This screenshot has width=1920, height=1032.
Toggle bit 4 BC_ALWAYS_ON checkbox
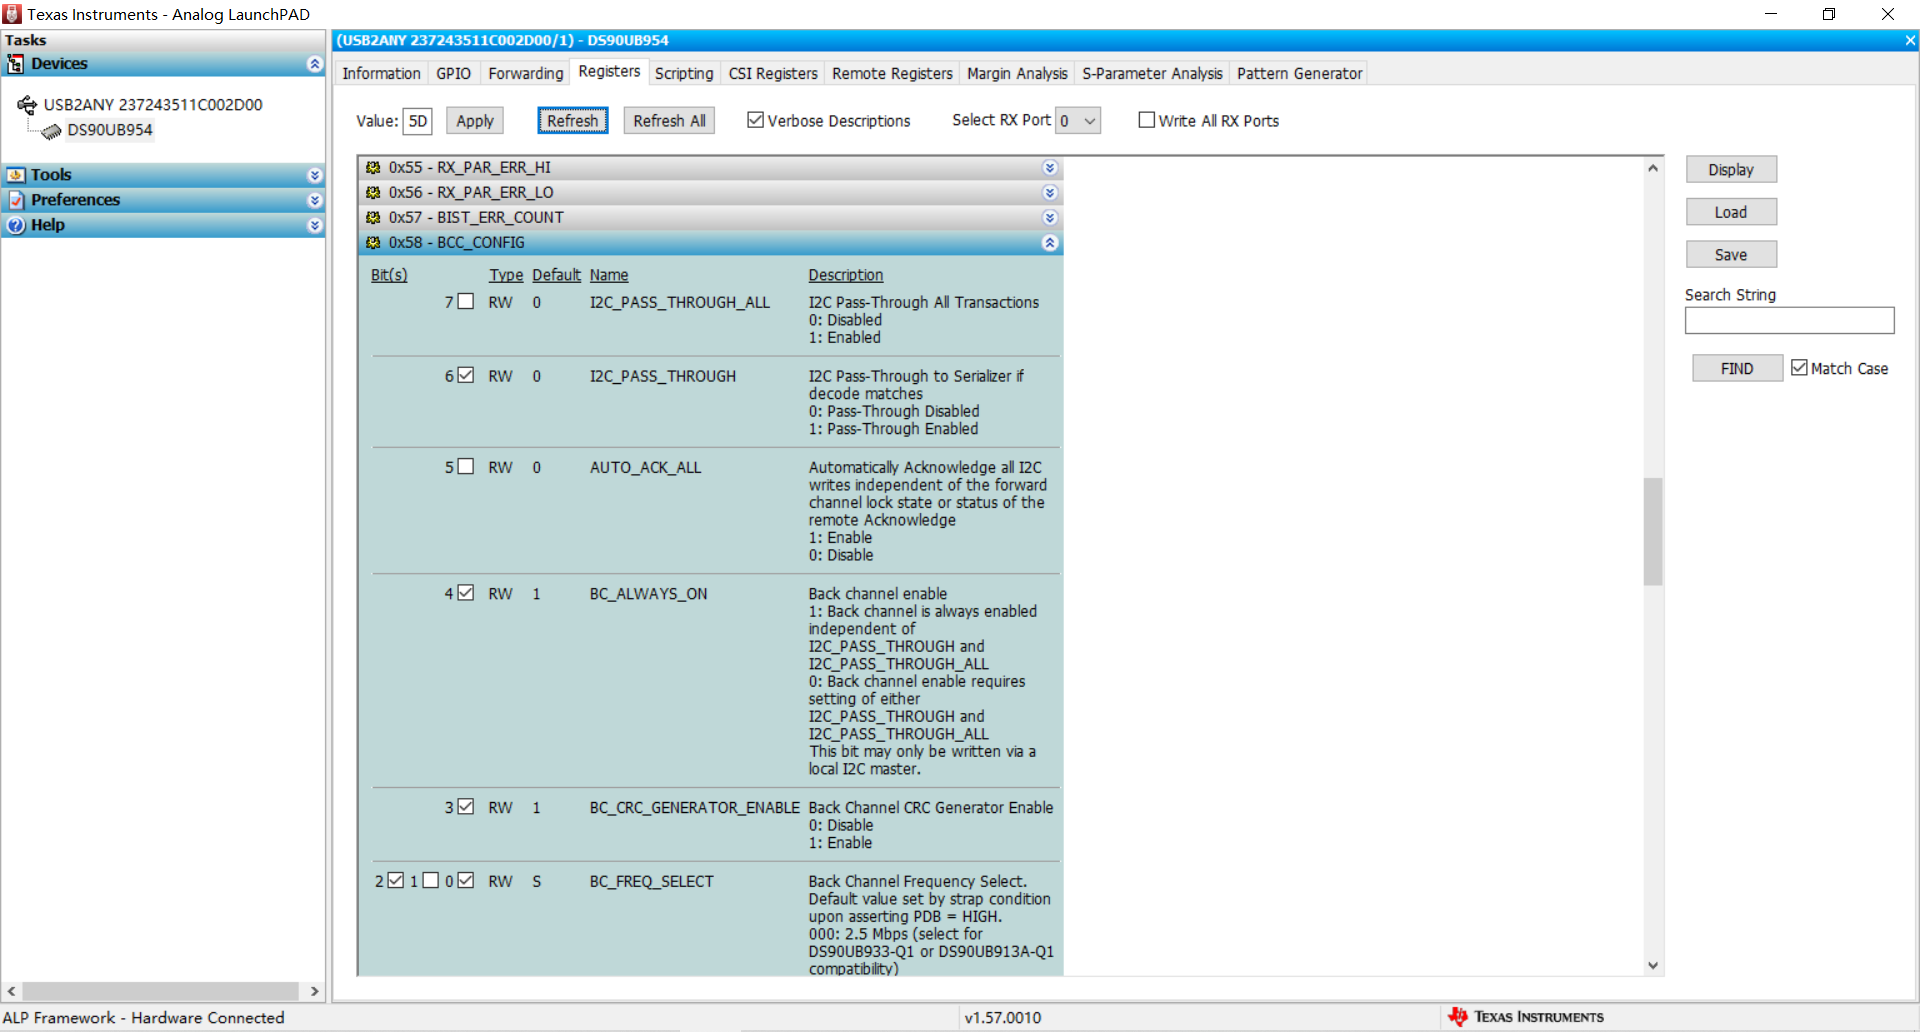click(466, 592)
